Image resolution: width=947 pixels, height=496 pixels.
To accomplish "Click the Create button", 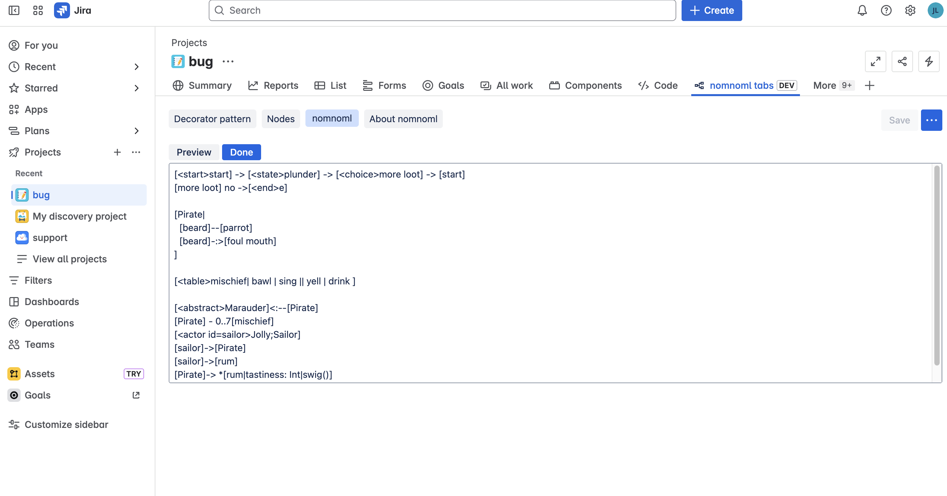I will click(711, 10).
